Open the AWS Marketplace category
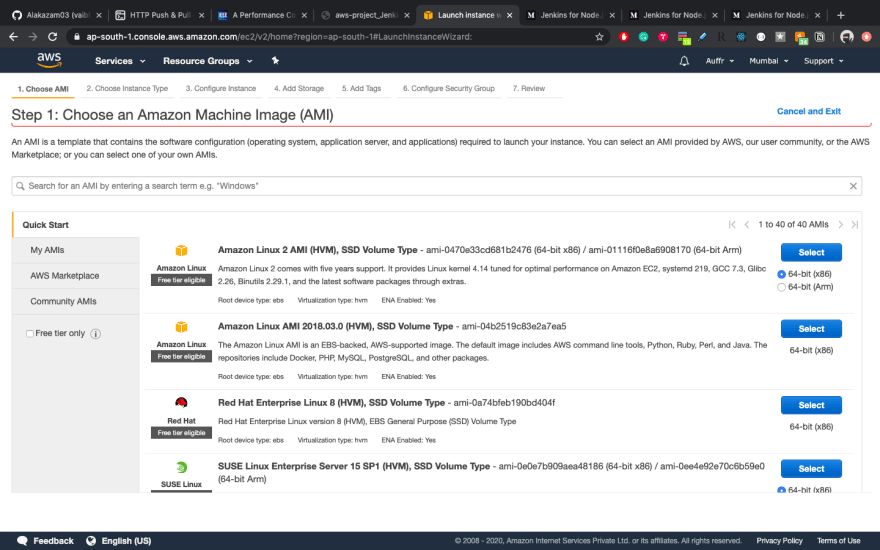This screenshot has width=880, height=550. (76, 276)
